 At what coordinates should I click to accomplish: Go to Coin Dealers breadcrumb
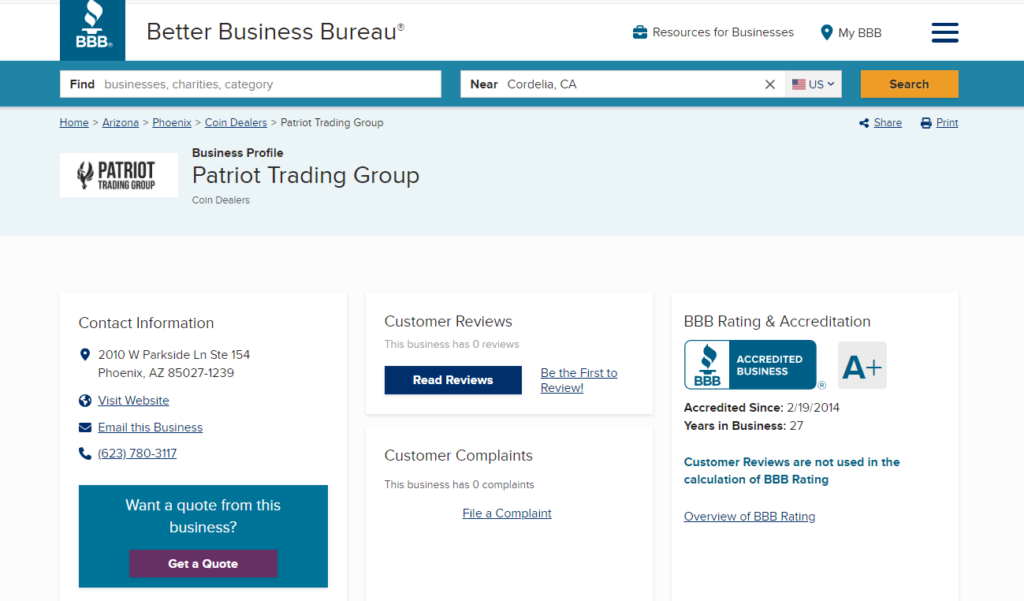(236, 123)
